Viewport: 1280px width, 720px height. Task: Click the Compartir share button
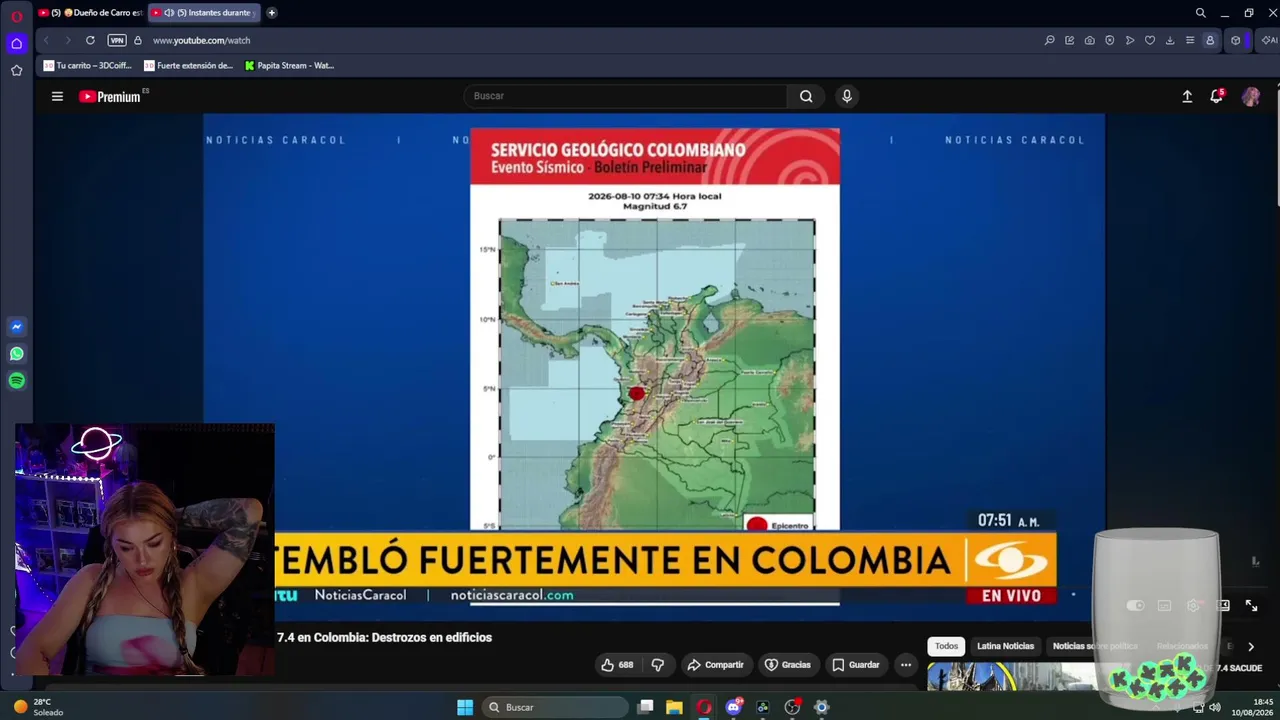pyautogui.click(x=715, y=665)
